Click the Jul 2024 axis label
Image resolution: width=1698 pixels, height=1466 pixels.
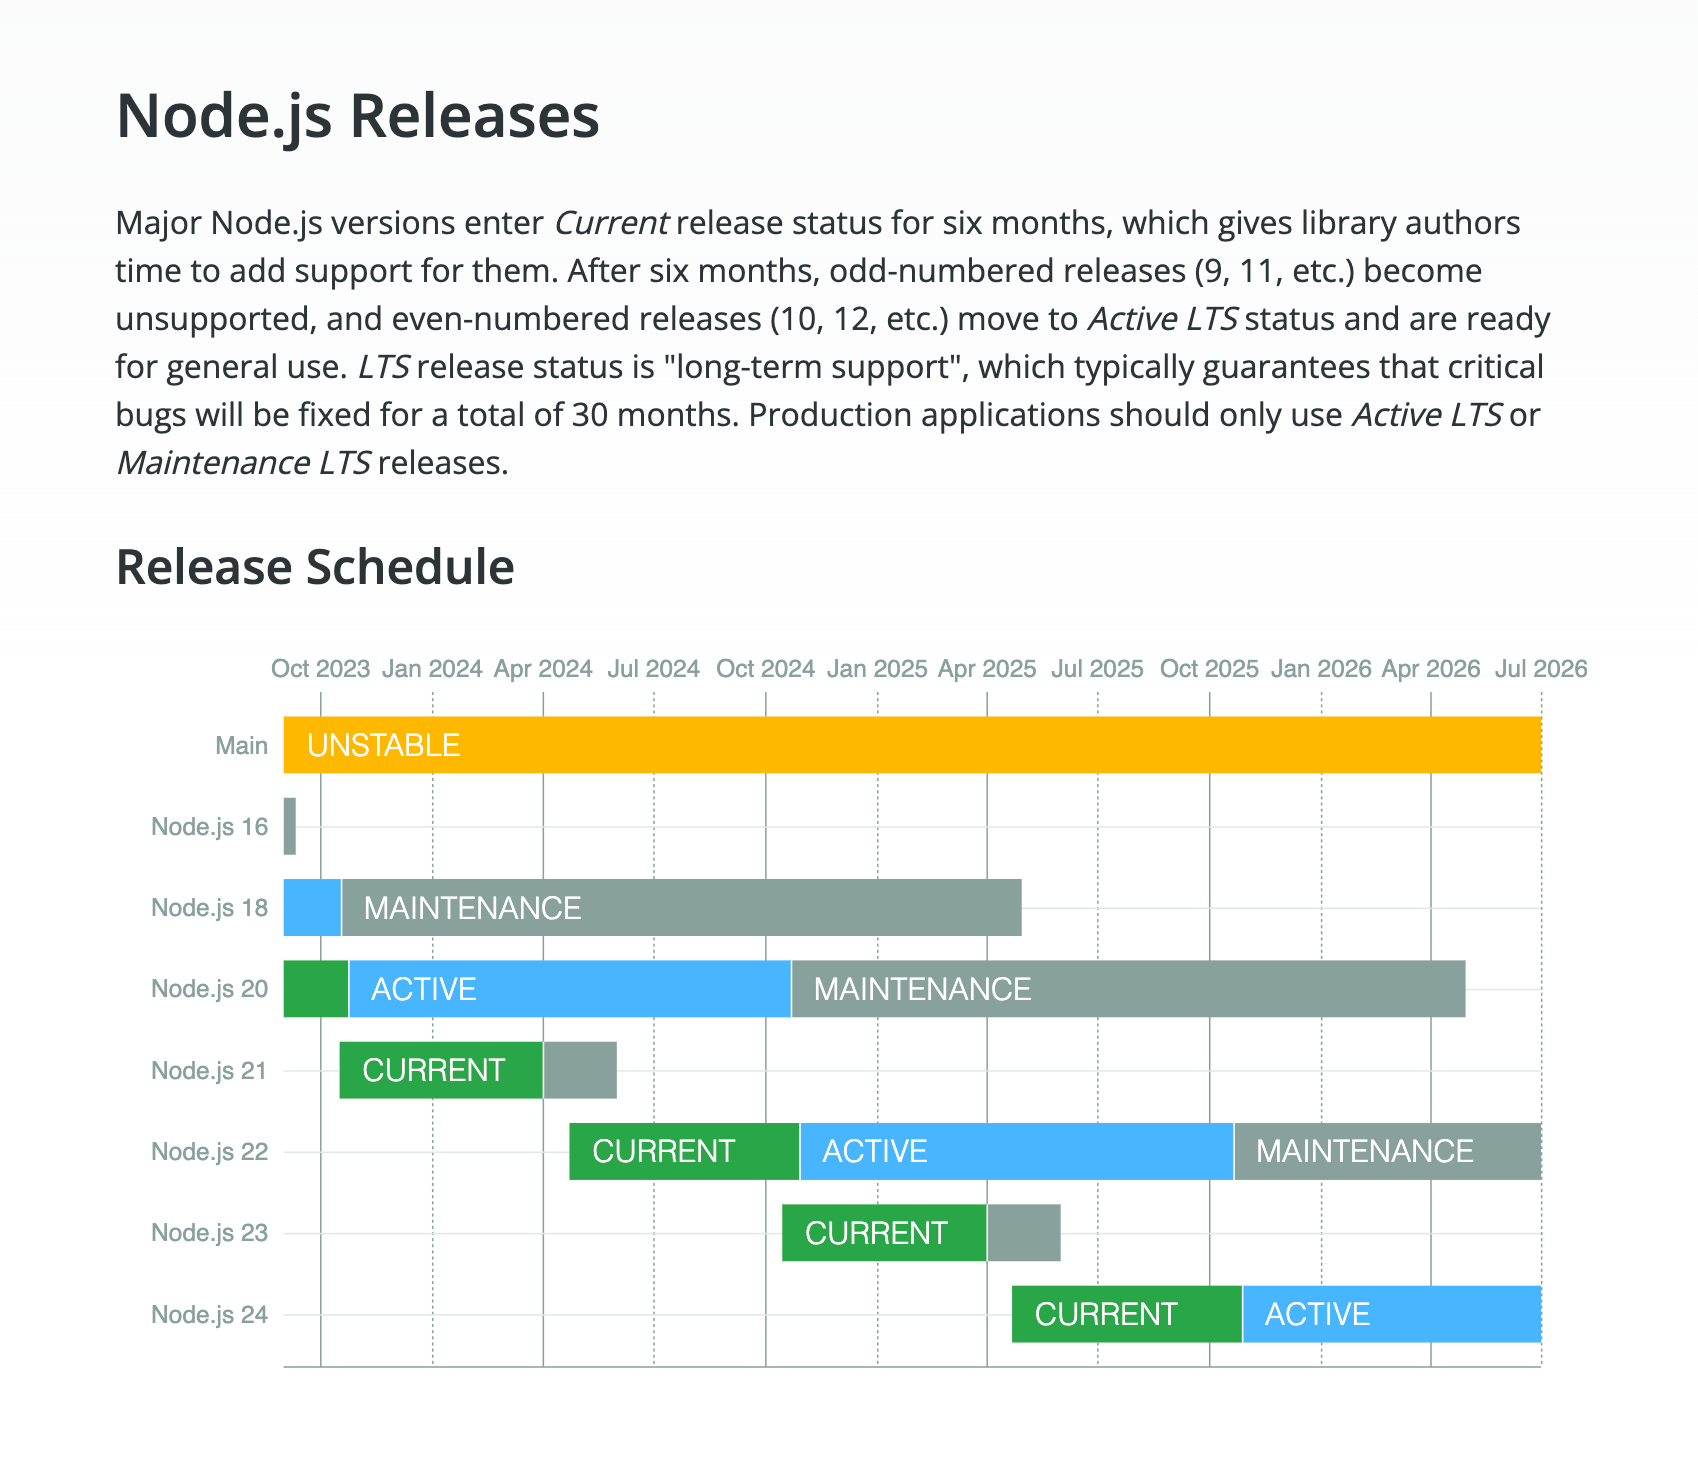[654, 669]
